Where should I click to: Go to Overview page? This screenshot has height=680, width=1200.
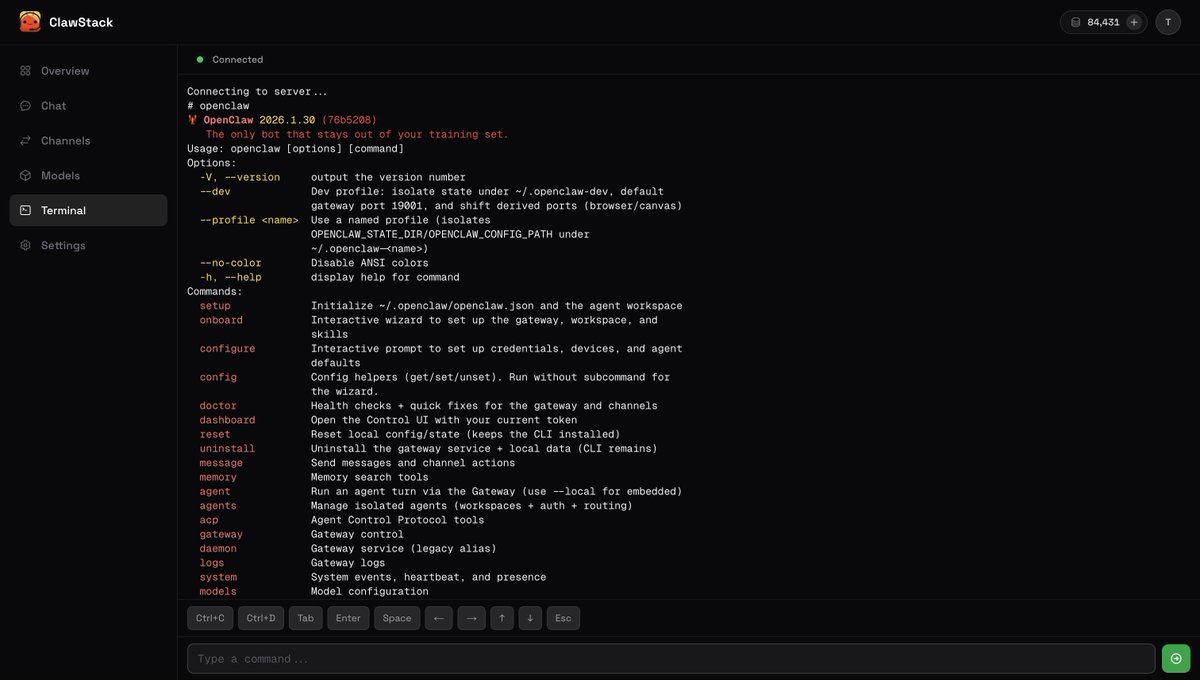[88, 71]
